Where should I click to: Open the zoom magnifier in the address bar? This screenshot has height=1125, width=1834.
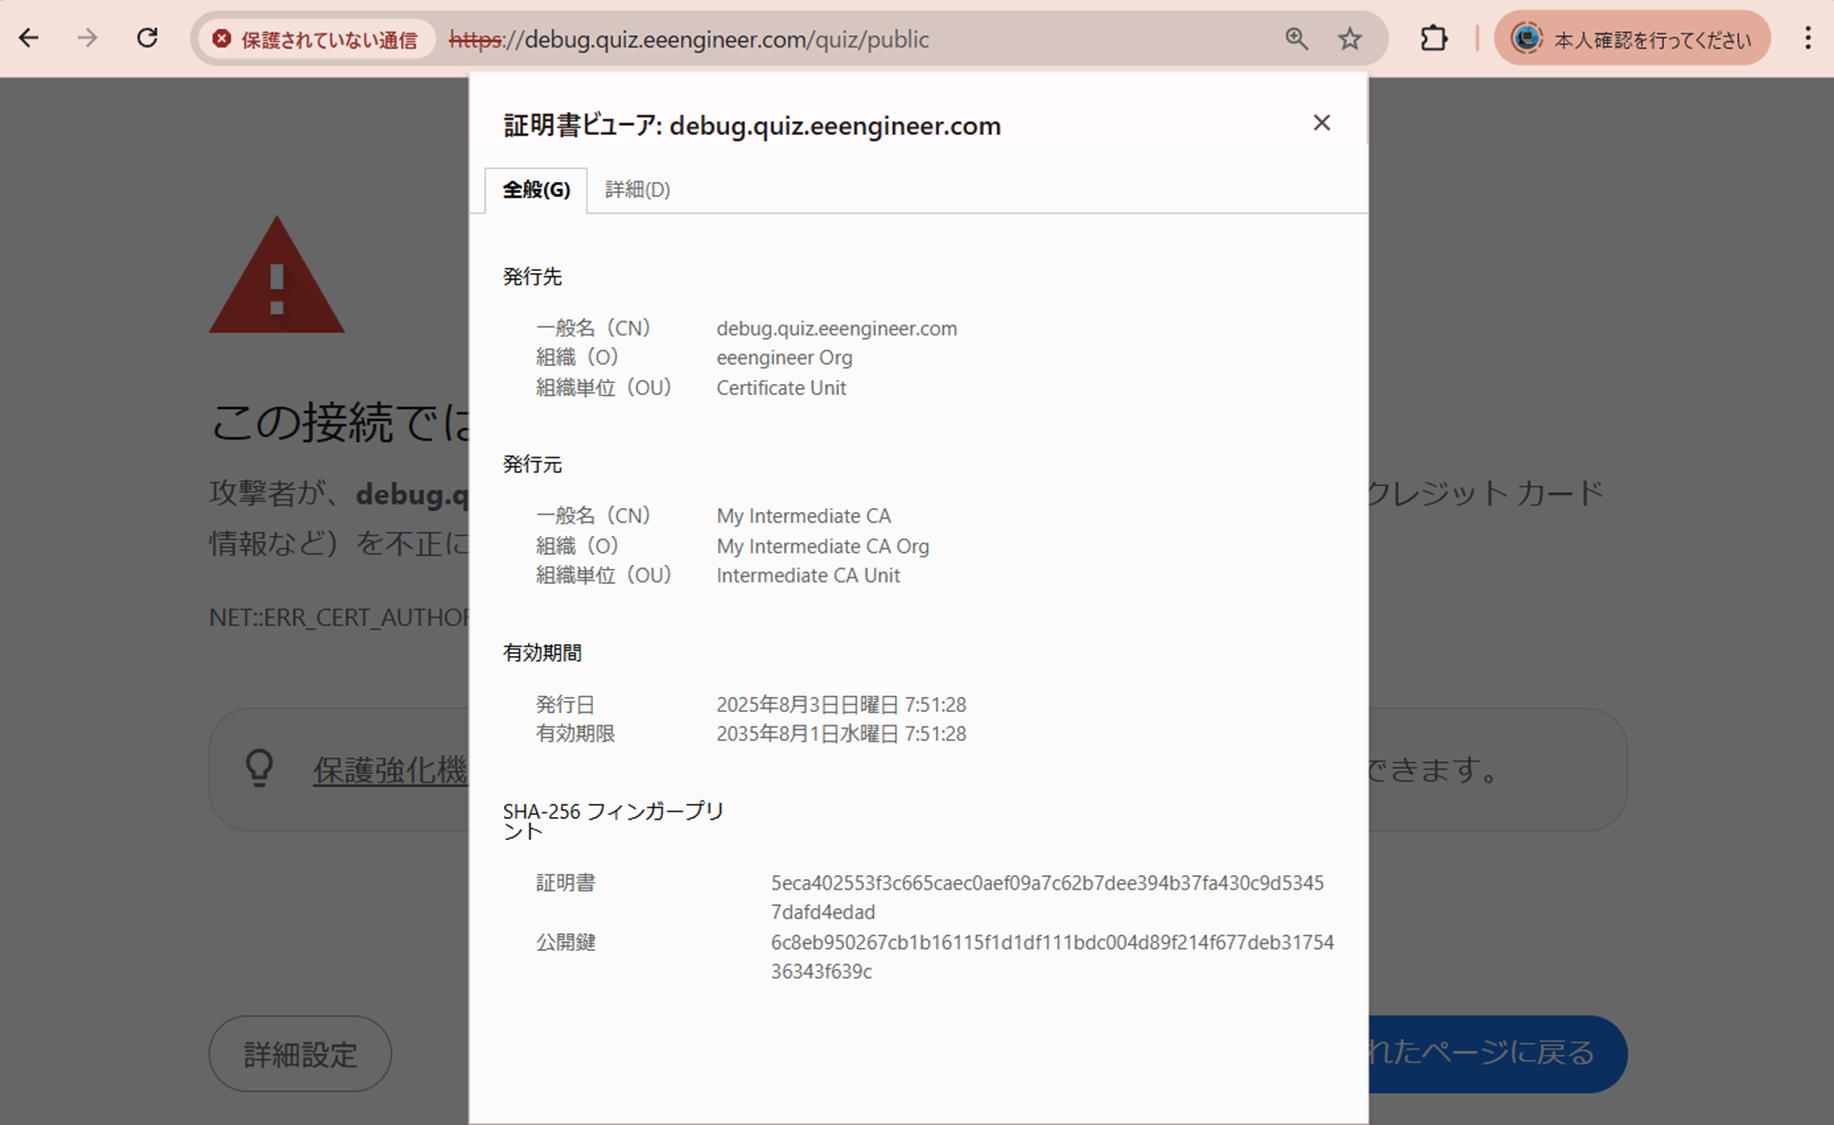pyautogui.click(x=1296, y=39)
